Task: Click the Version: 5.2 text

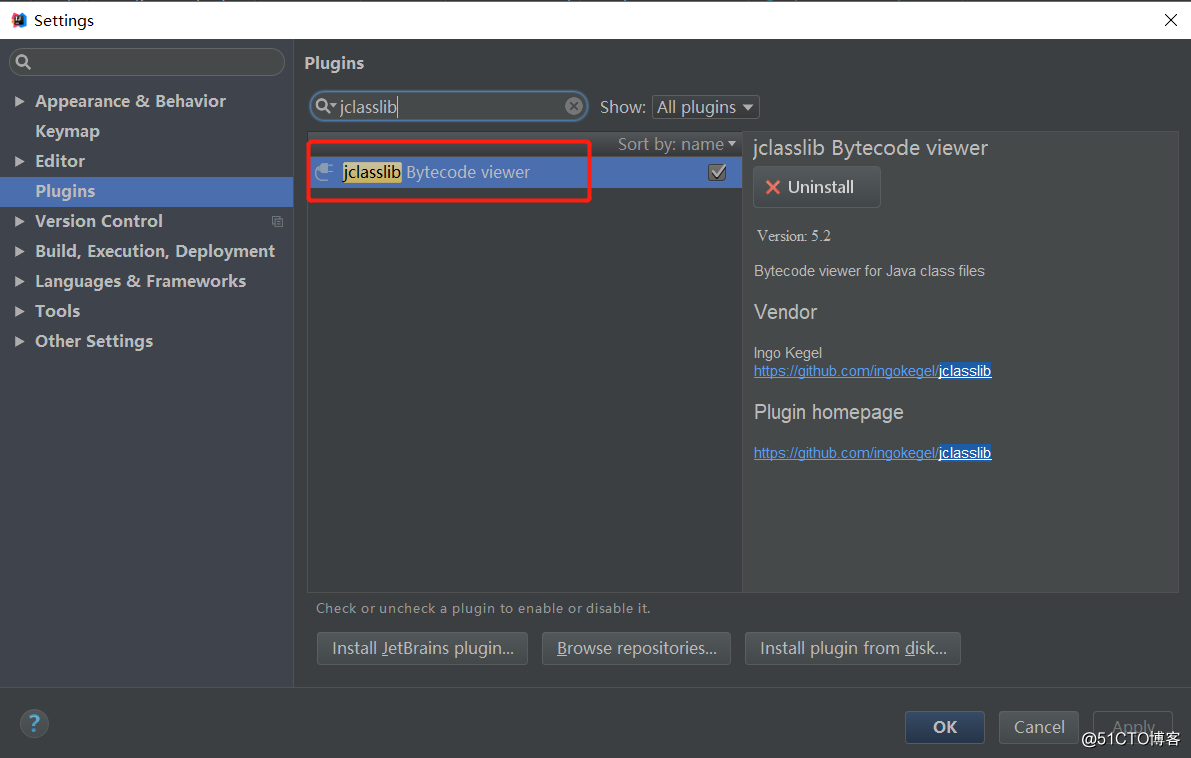Action: tap(794, 236)
